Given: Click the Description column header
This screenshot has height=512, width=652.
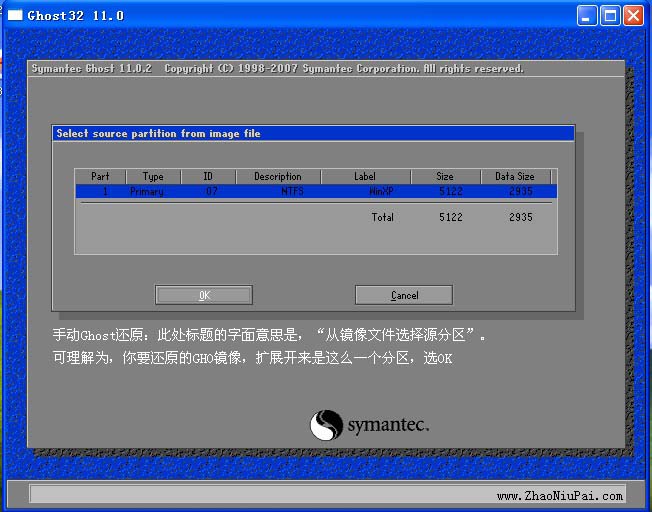Looking at the screenshot, I should point(278,176).
